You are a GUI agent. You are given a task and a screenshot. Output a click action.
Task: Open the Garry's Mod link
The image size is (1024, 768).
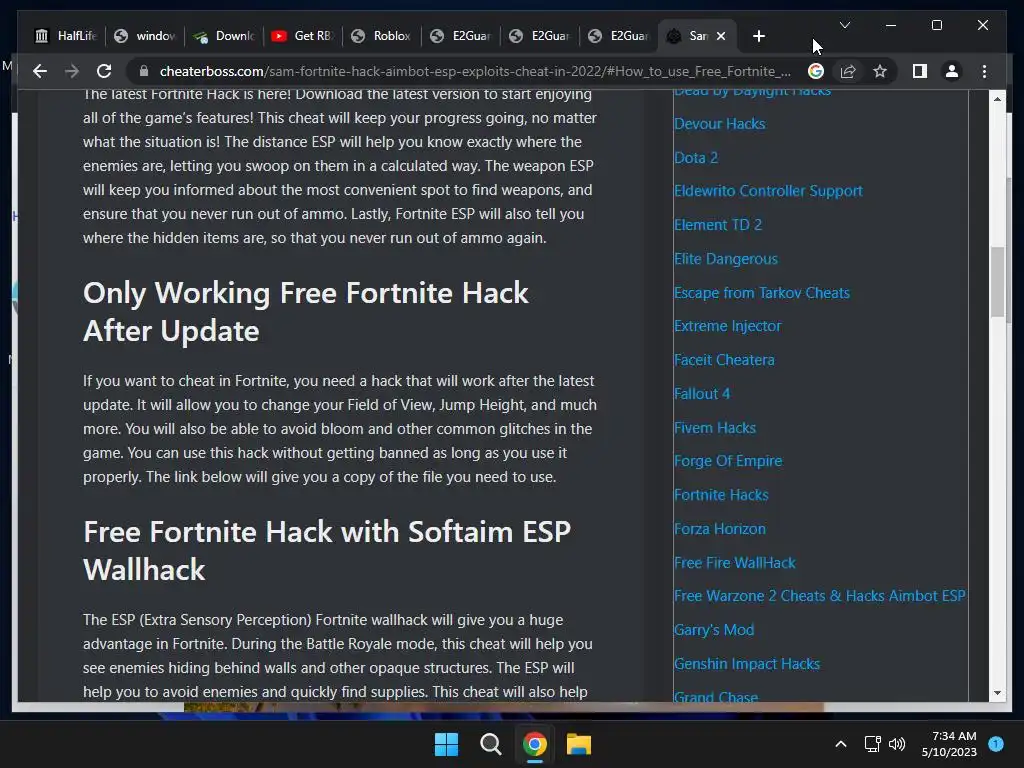(714, 630)
